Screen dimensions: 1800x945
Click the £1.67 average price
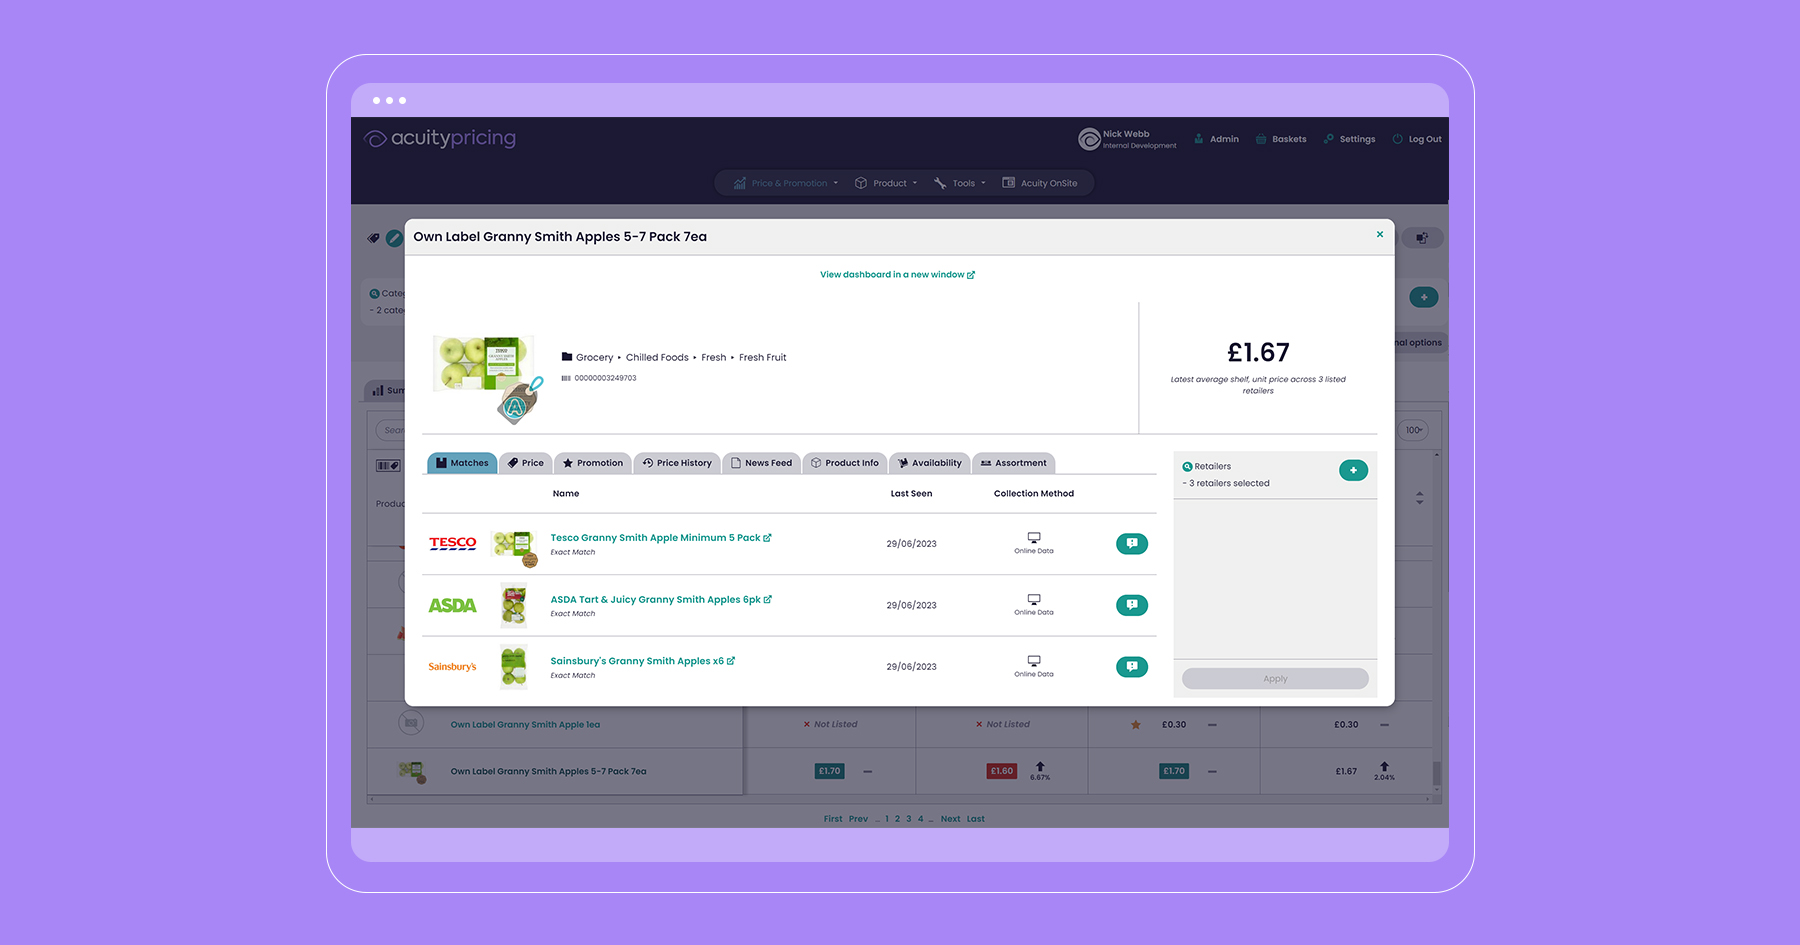1258,352
